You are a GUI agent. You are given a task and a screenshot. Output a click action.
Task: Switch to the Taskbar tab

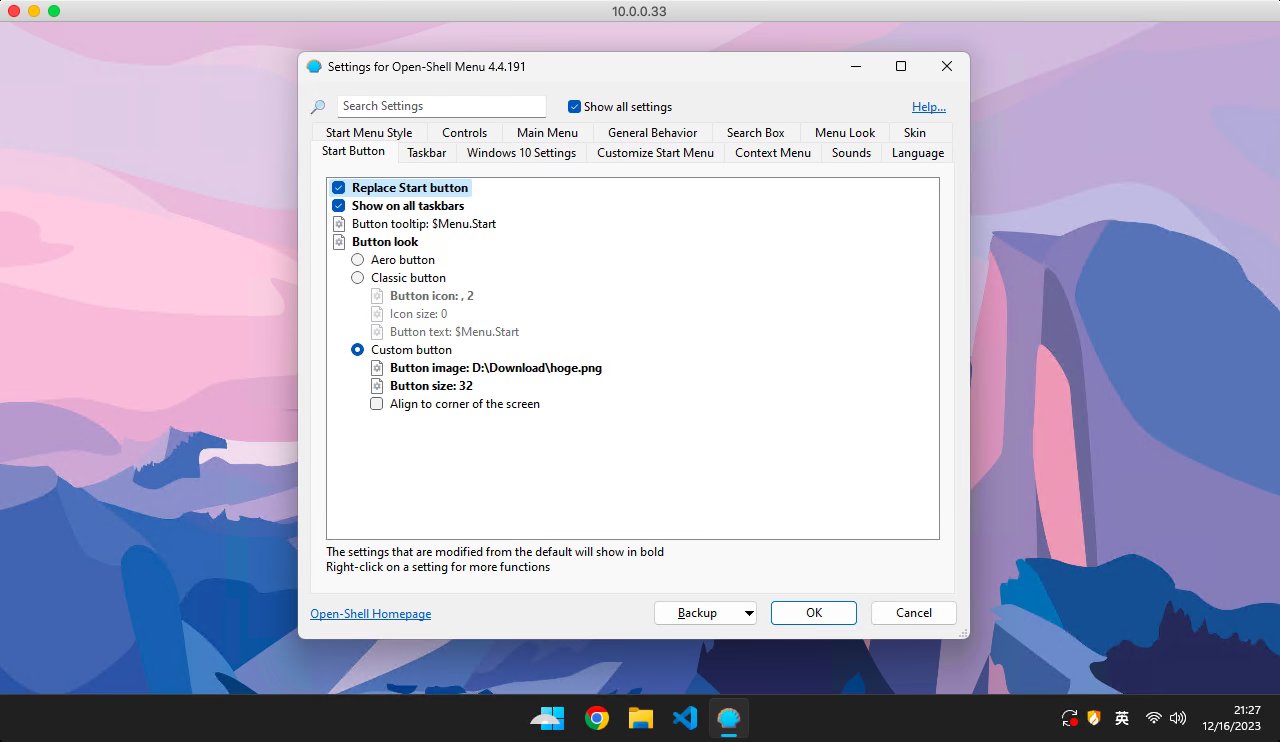pyautogui.click(x=426, y=153)
